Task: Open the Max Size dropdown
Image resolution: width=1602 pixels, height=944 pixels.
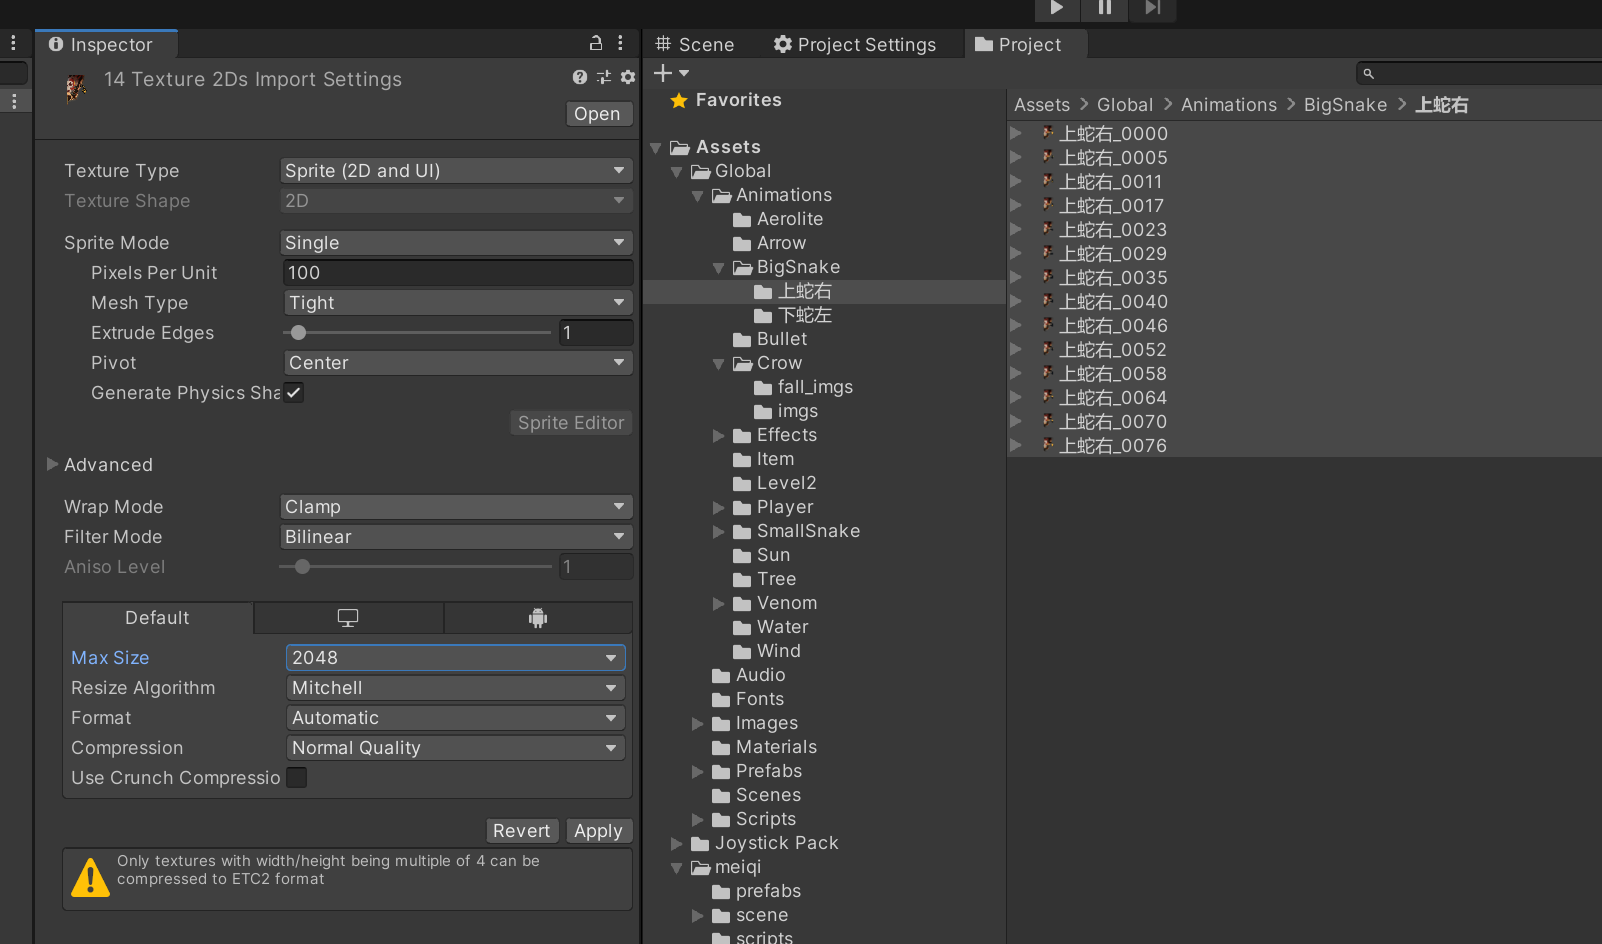Action: point(455,658)
